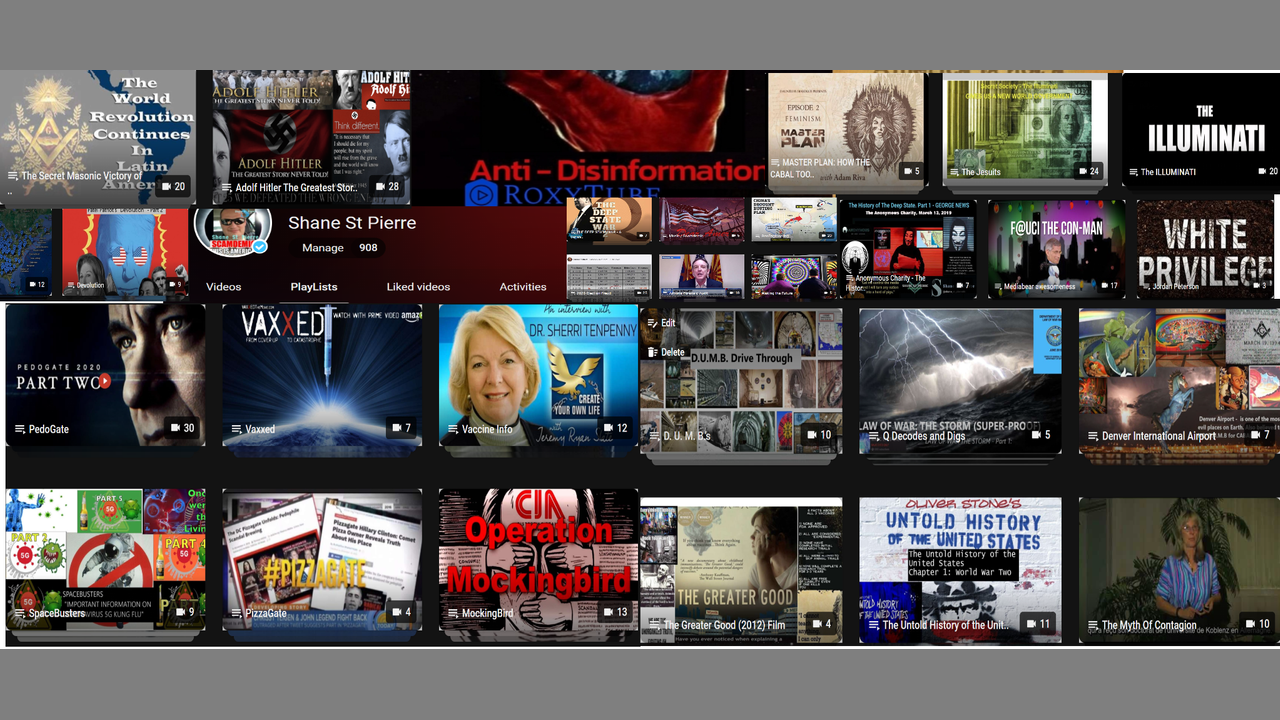The width and height of the screenshot is (1280, 720).
Task: Select the Activities tab
Action: click(x=522, y=287)
